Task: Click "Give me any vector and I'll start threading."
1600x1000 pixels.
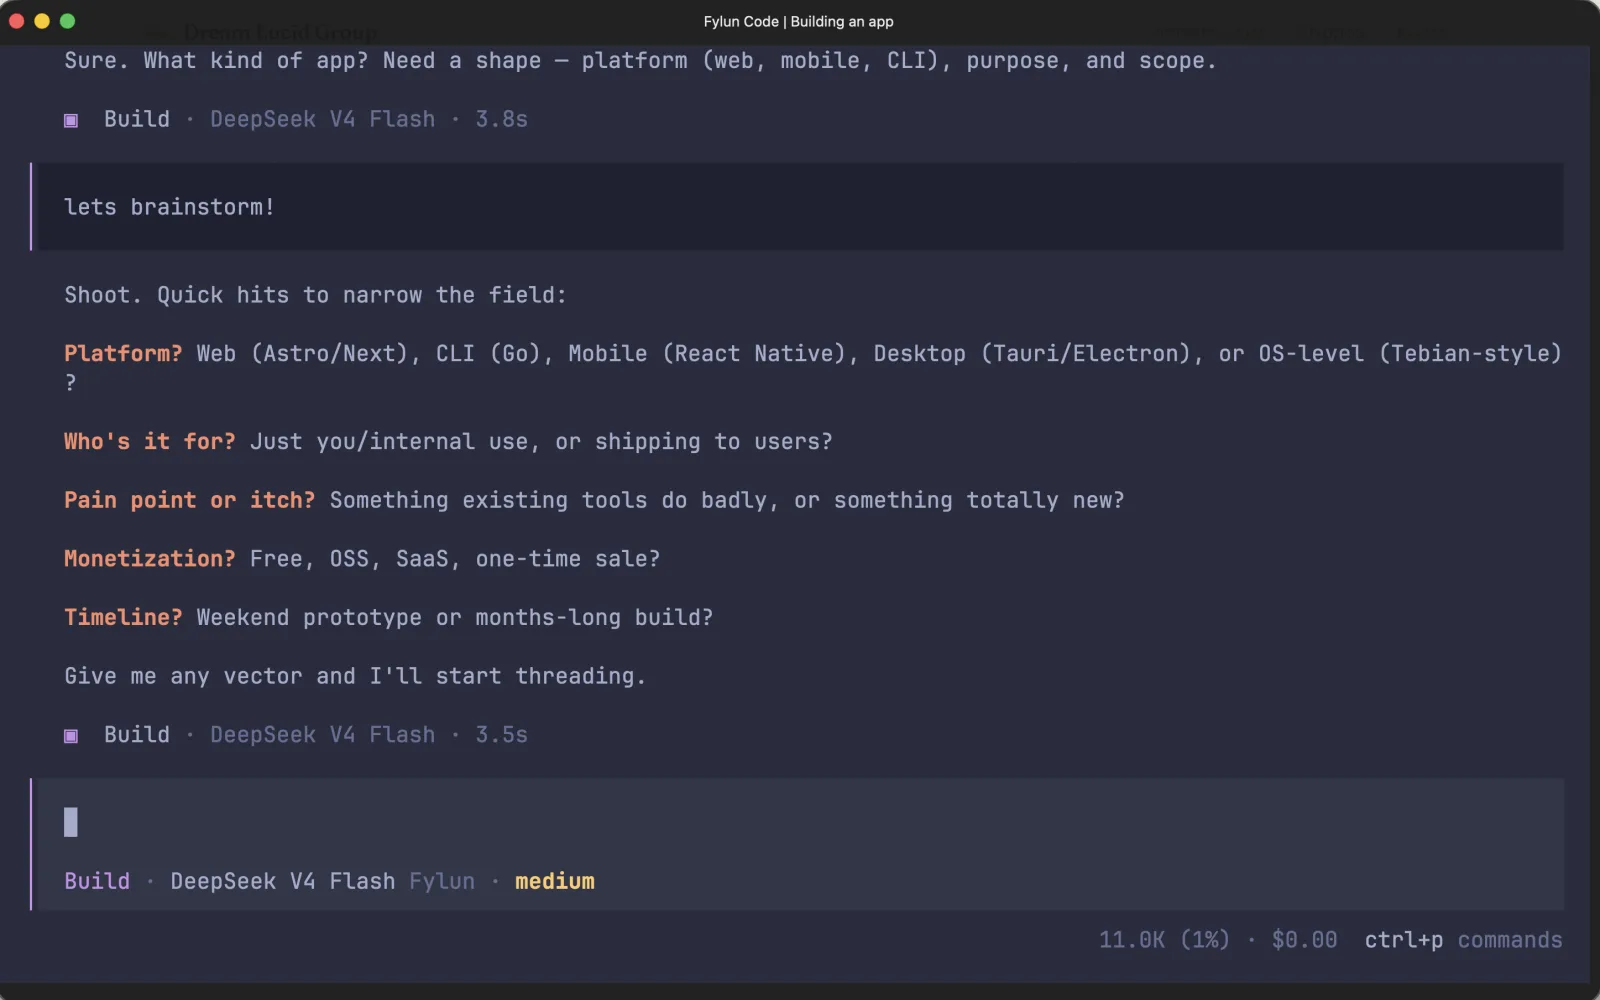Action: [355, 676]
